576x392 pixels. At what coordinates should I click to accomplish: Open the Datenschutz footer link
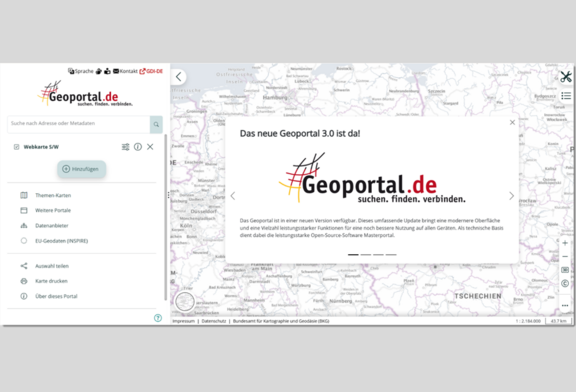[x=214, y=321]
